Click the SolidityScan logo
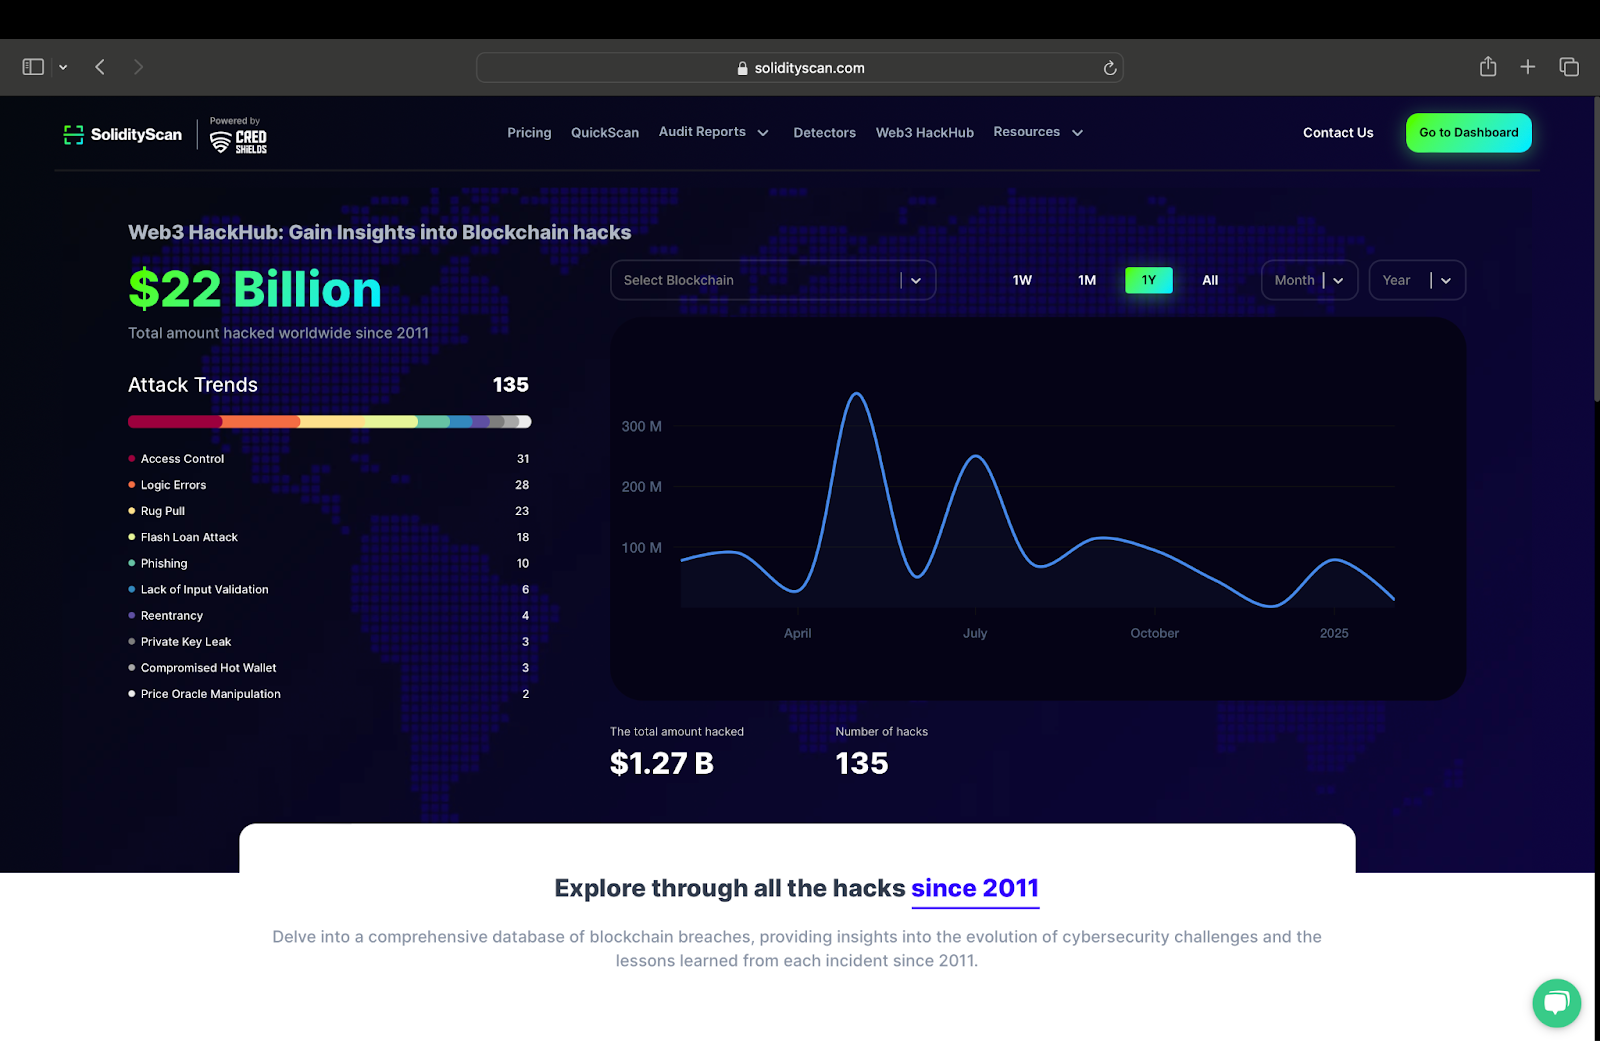This screenshot has height=1041, width=1600. [x=120, y=133]
